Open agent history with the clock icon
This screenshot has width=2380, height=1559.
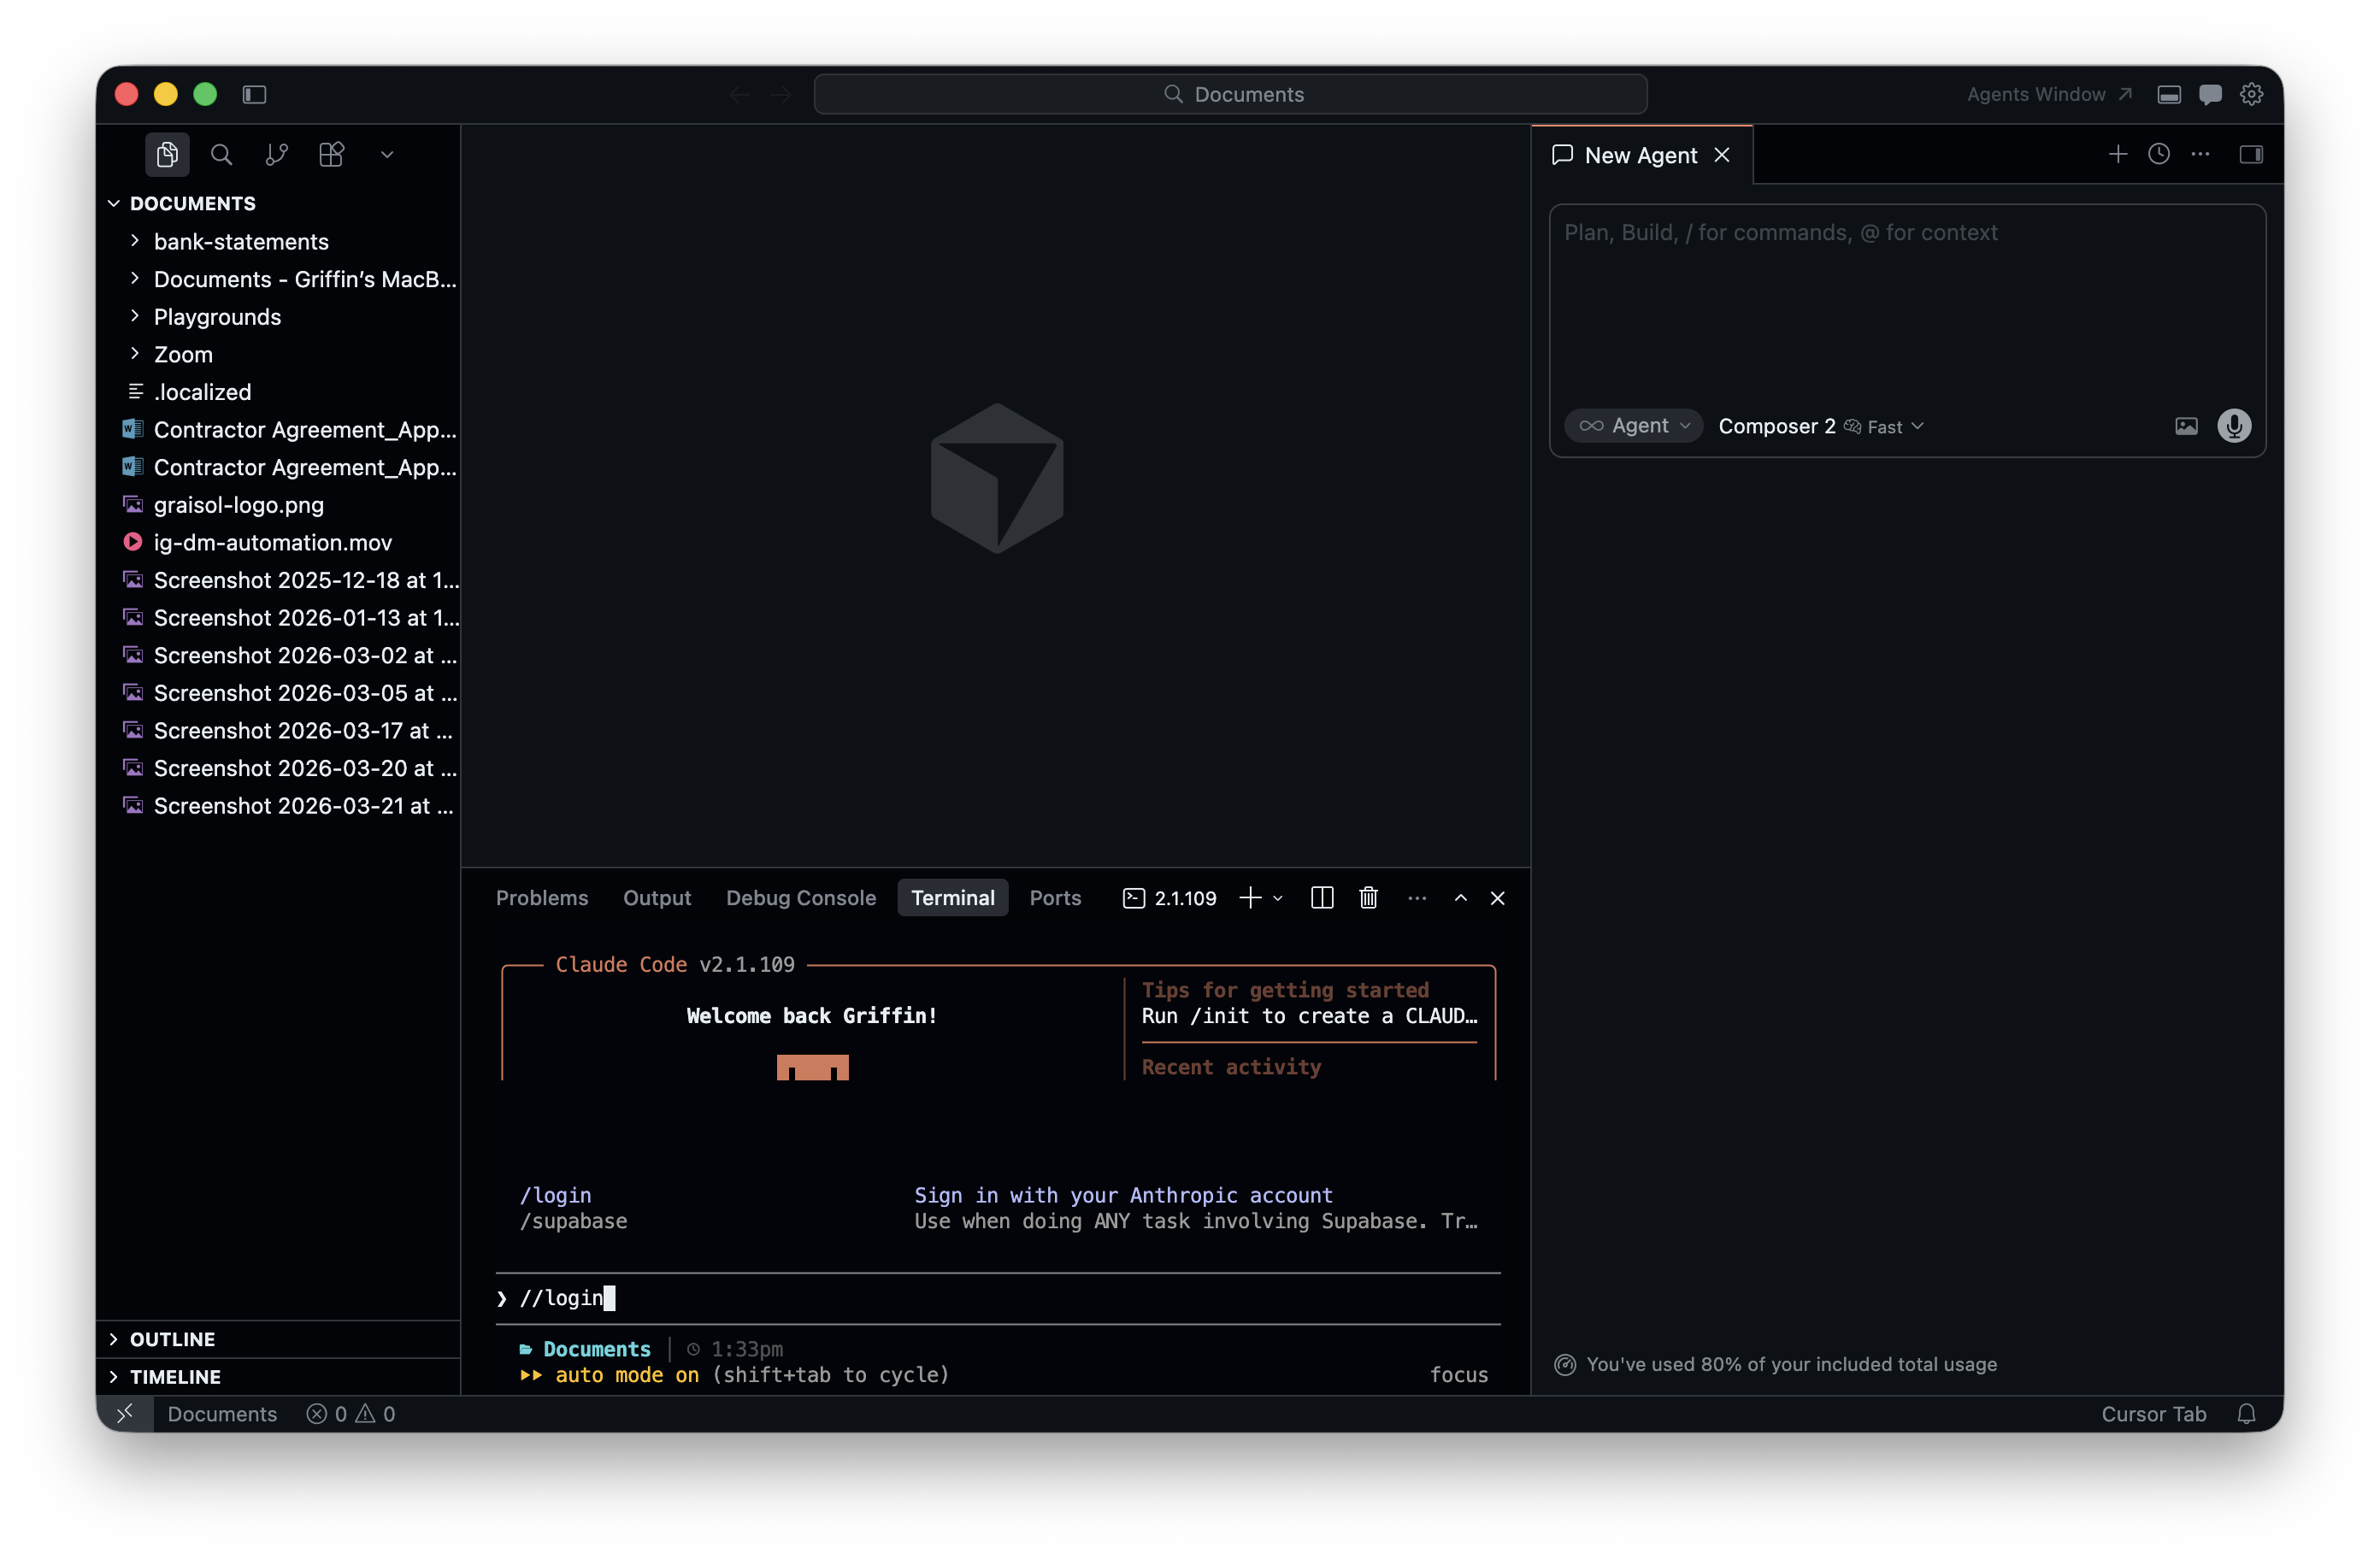pos(2159,154)
